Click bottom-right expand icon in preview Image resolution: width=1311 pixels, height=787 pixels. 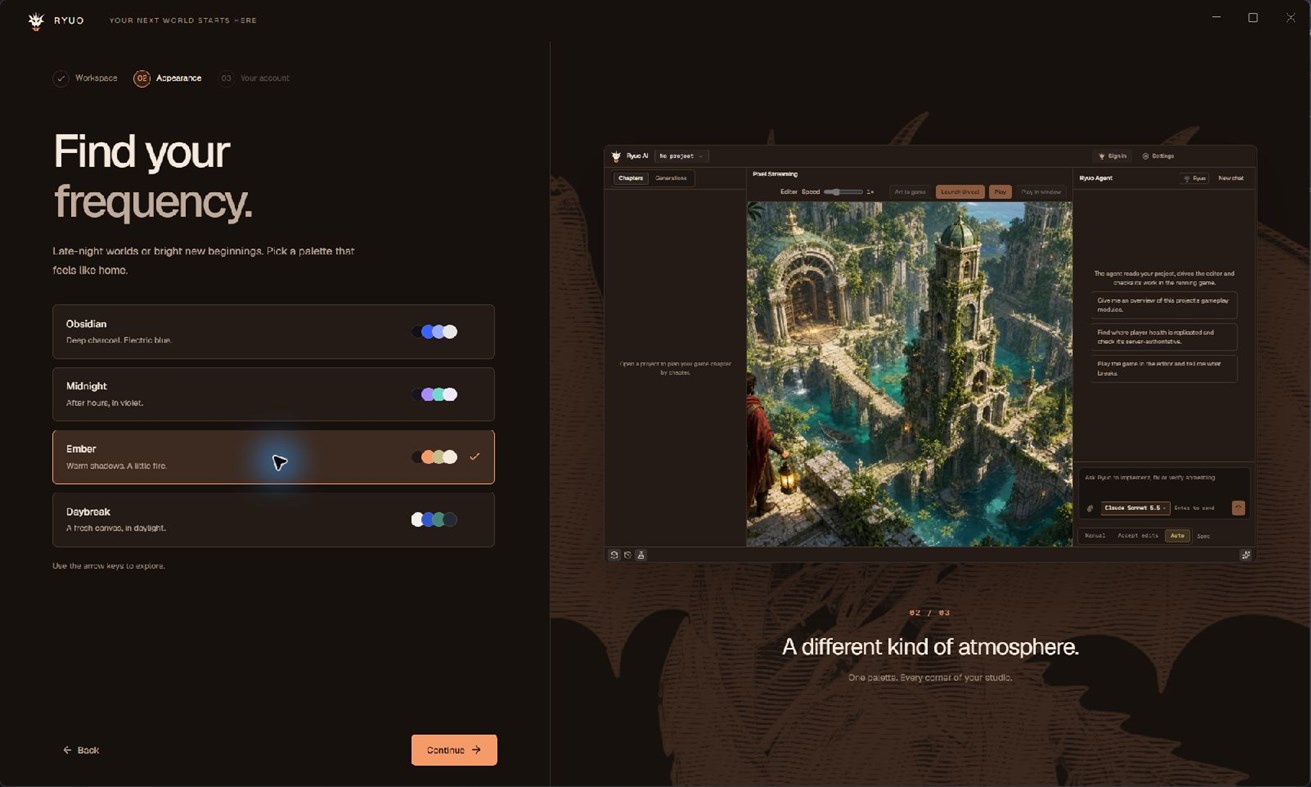pos(1246,555)
